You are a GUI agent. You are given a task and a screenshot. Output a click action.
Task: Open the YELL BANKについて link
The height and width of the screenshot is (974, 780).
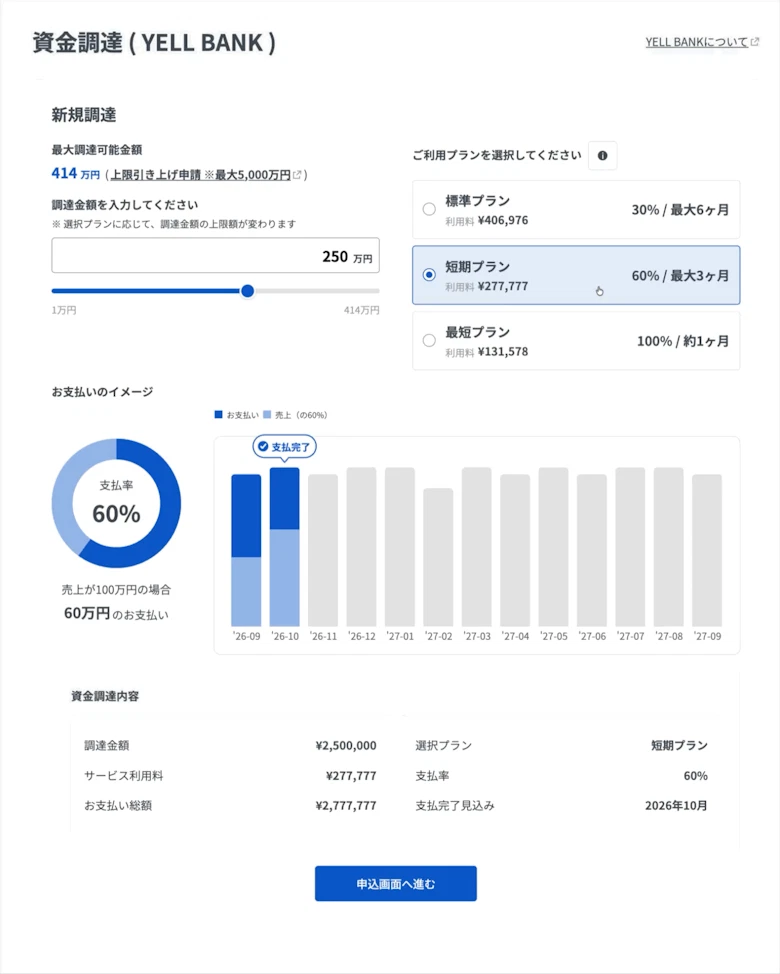(x=697, y=42)
